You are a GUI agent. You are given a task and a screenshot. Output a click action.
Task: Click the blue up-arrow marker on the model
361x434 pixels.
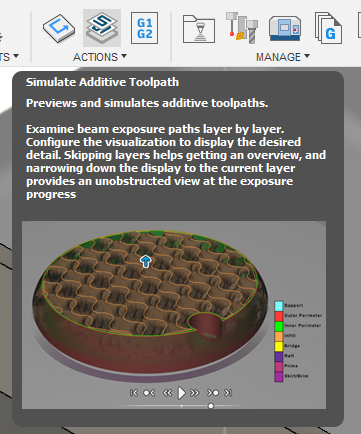coord(145,261)
